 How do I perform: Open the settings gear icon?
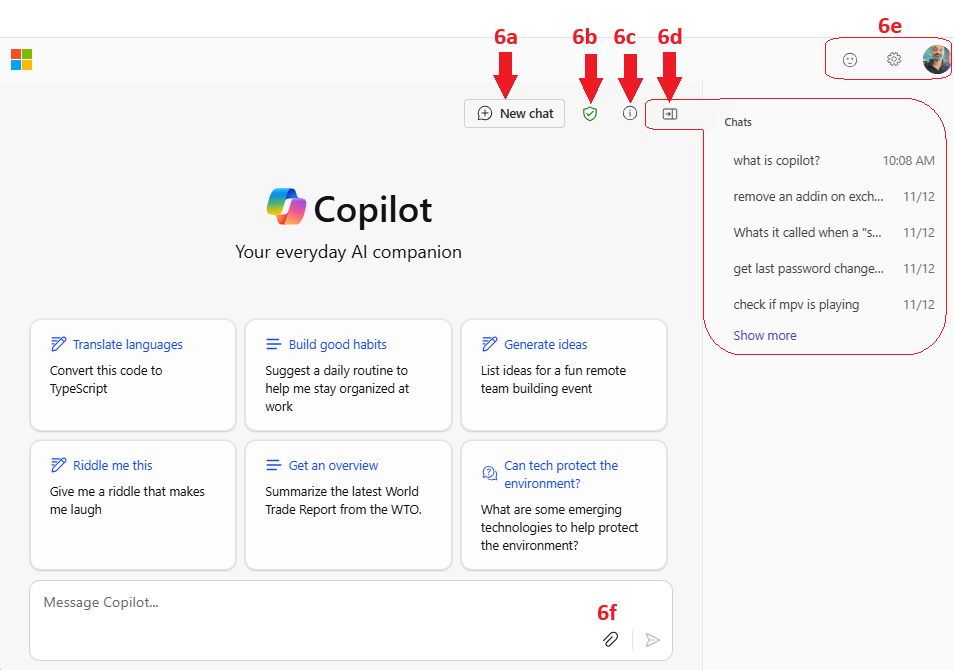(894, 59)
